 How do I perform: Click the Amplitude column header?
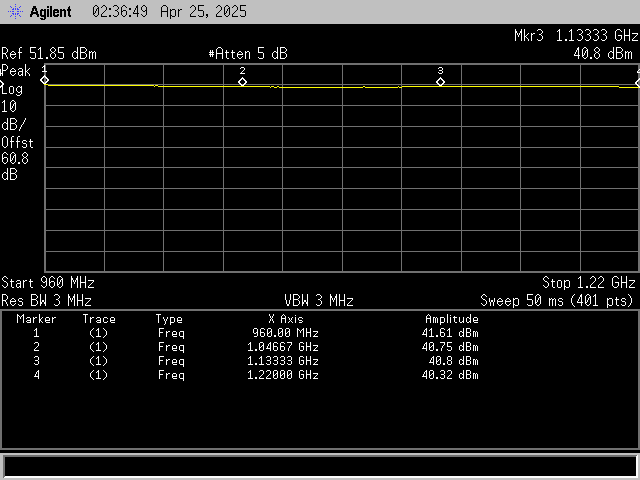[x=451, y=319]
